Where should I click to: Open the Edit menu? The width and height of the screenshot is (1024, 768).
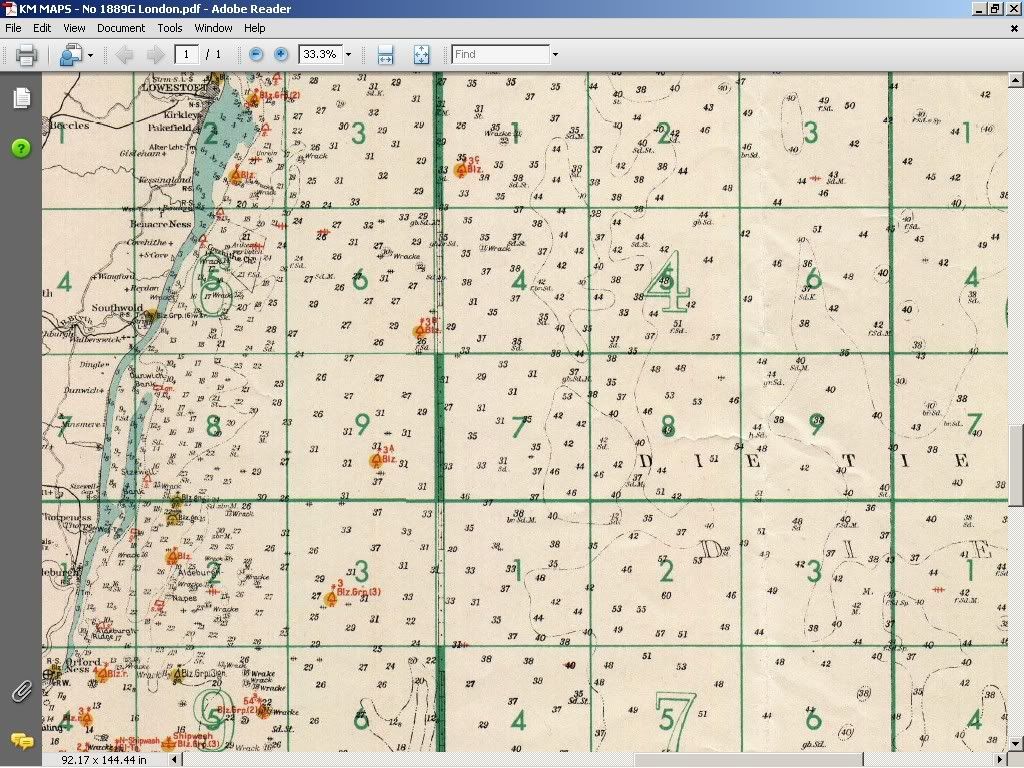click(42, 28)
